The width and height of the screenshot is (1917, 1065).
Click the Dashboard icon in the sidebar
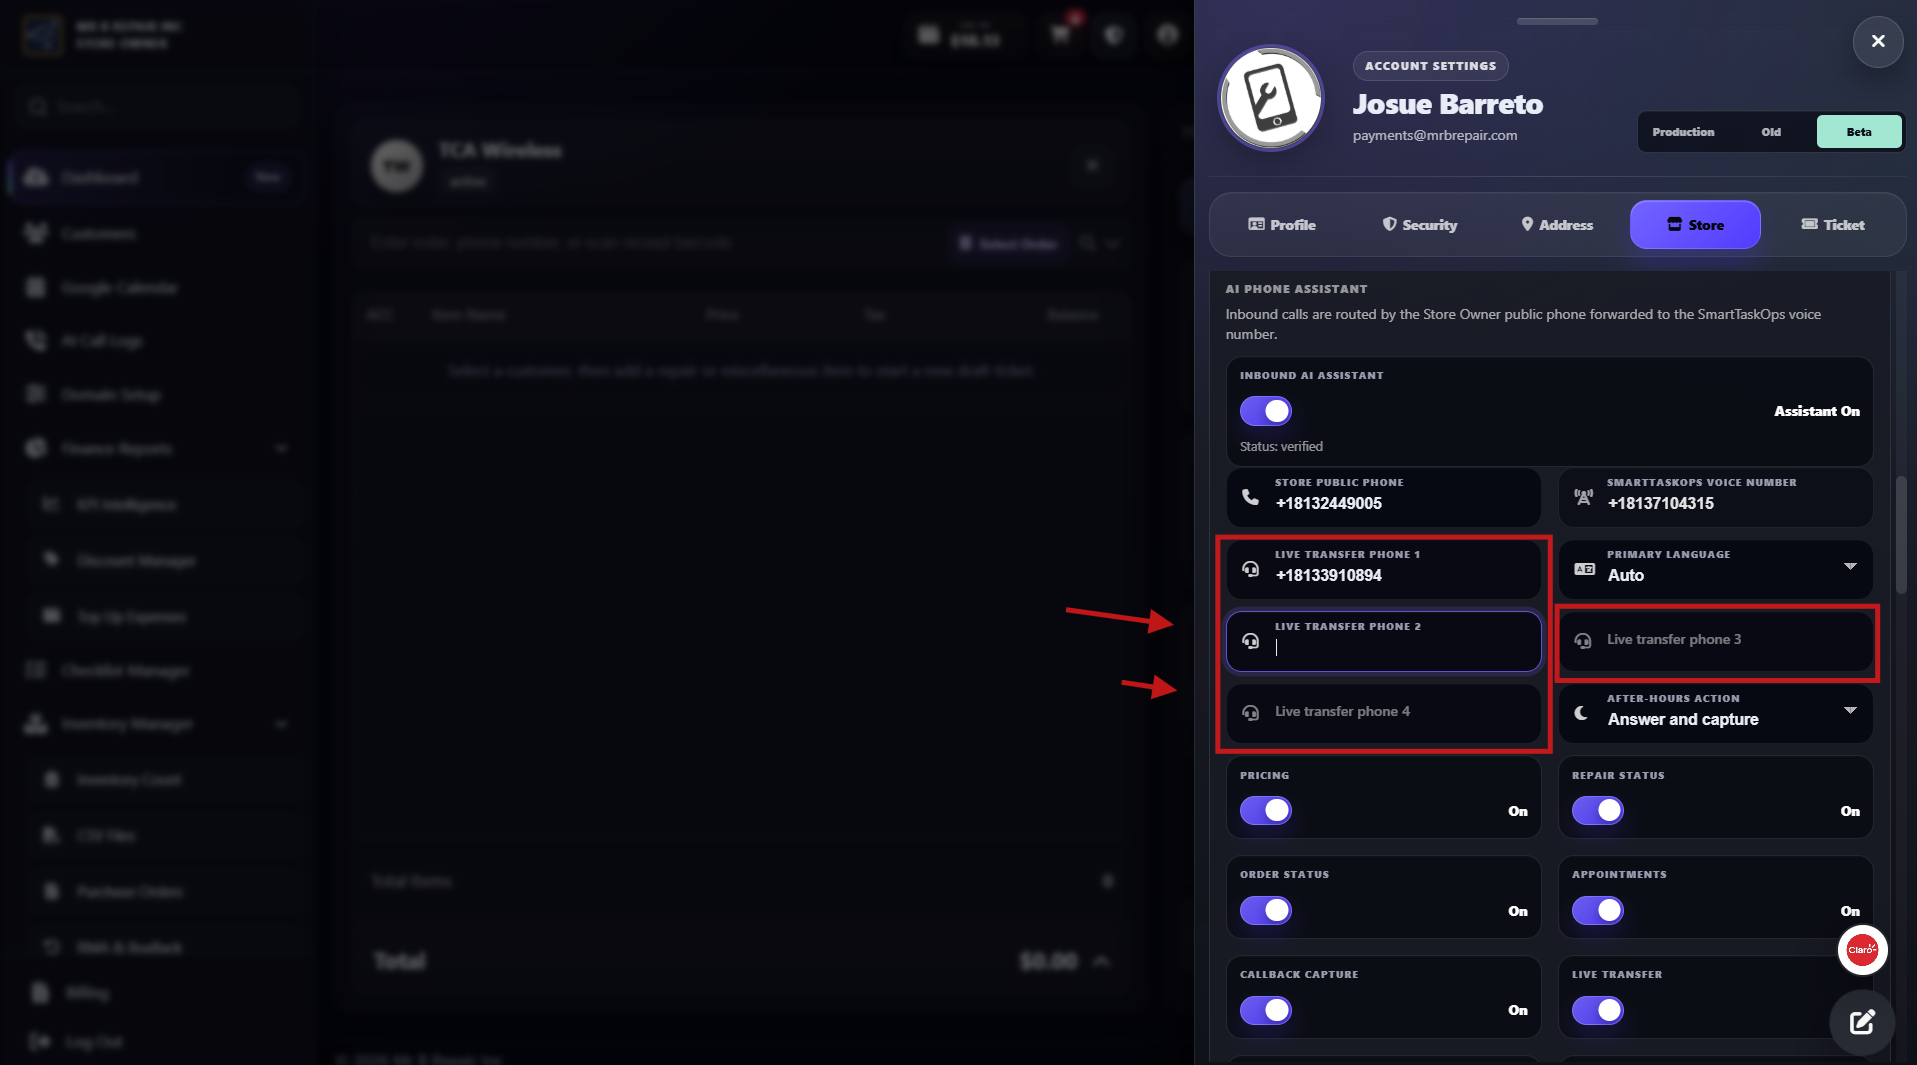(x=36, y=177)
